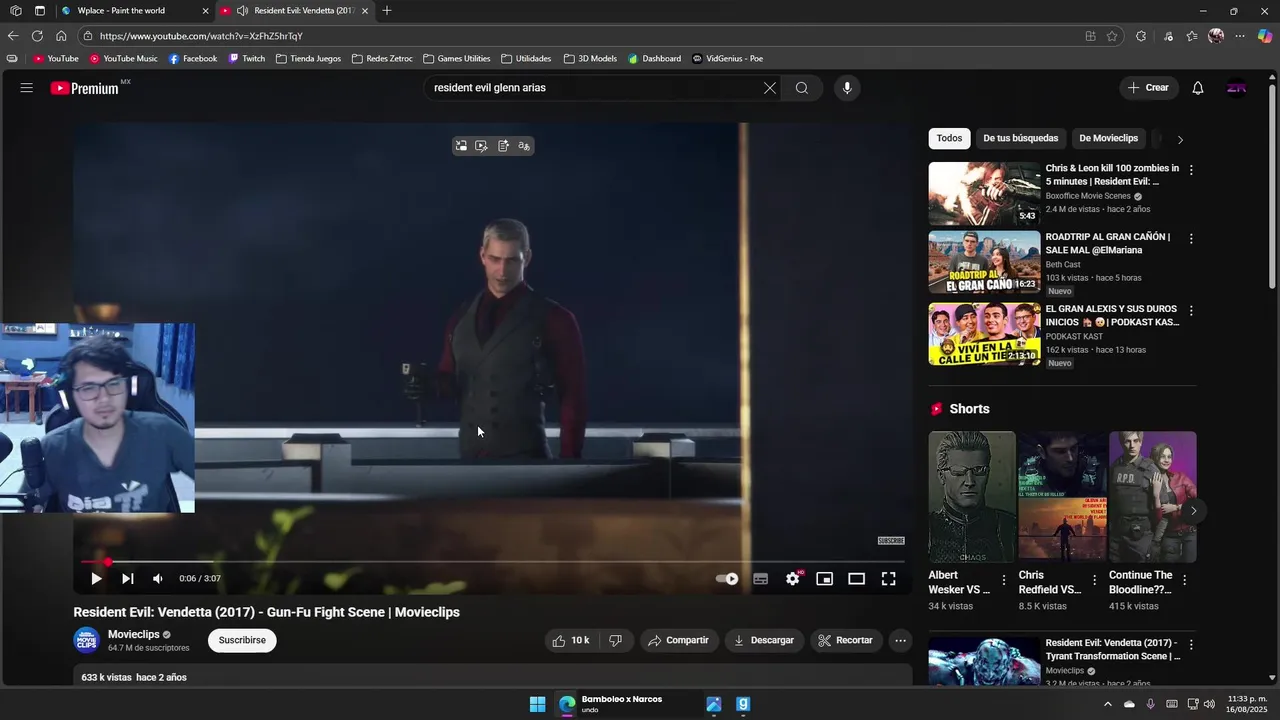The height and width of the screenshot is (720, 1280).
Task: Add this page to favorites star
Action: coord(1112,36)
